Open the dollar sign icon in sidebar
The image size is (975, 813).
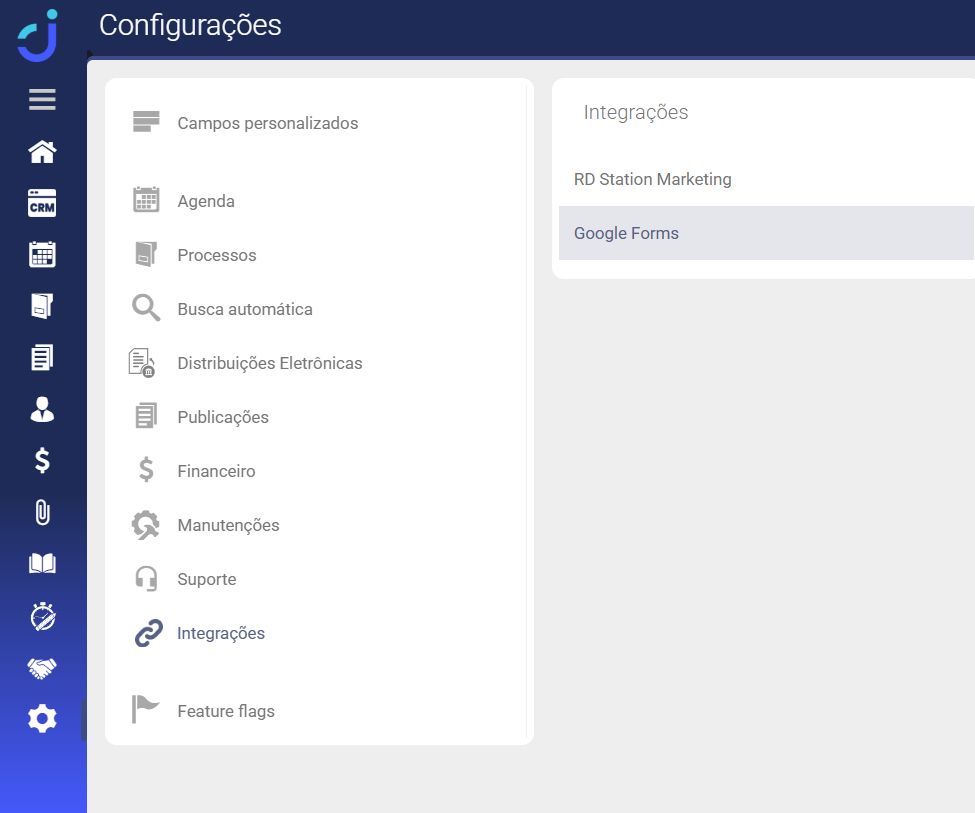[x=42, y=460]
